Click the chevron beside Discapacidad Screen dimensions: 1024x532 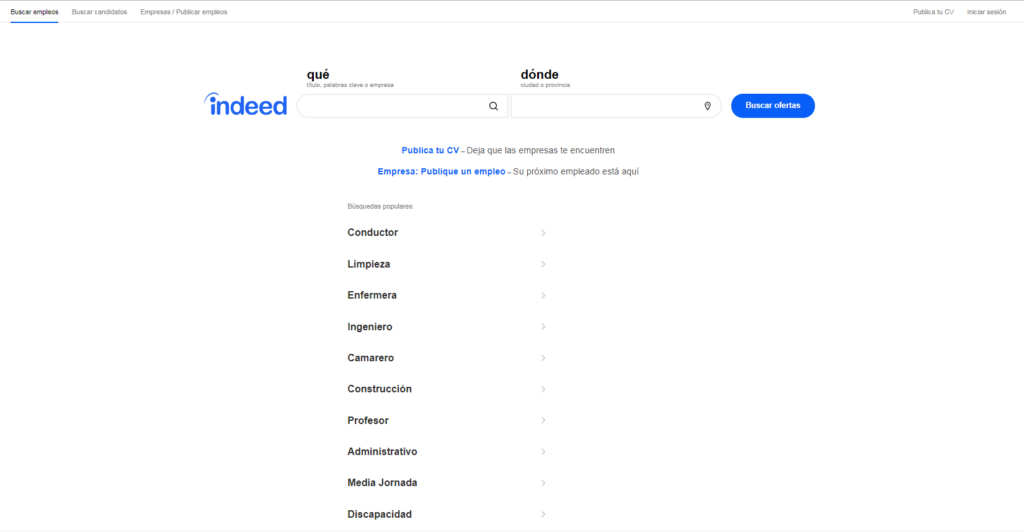[543, 514]
